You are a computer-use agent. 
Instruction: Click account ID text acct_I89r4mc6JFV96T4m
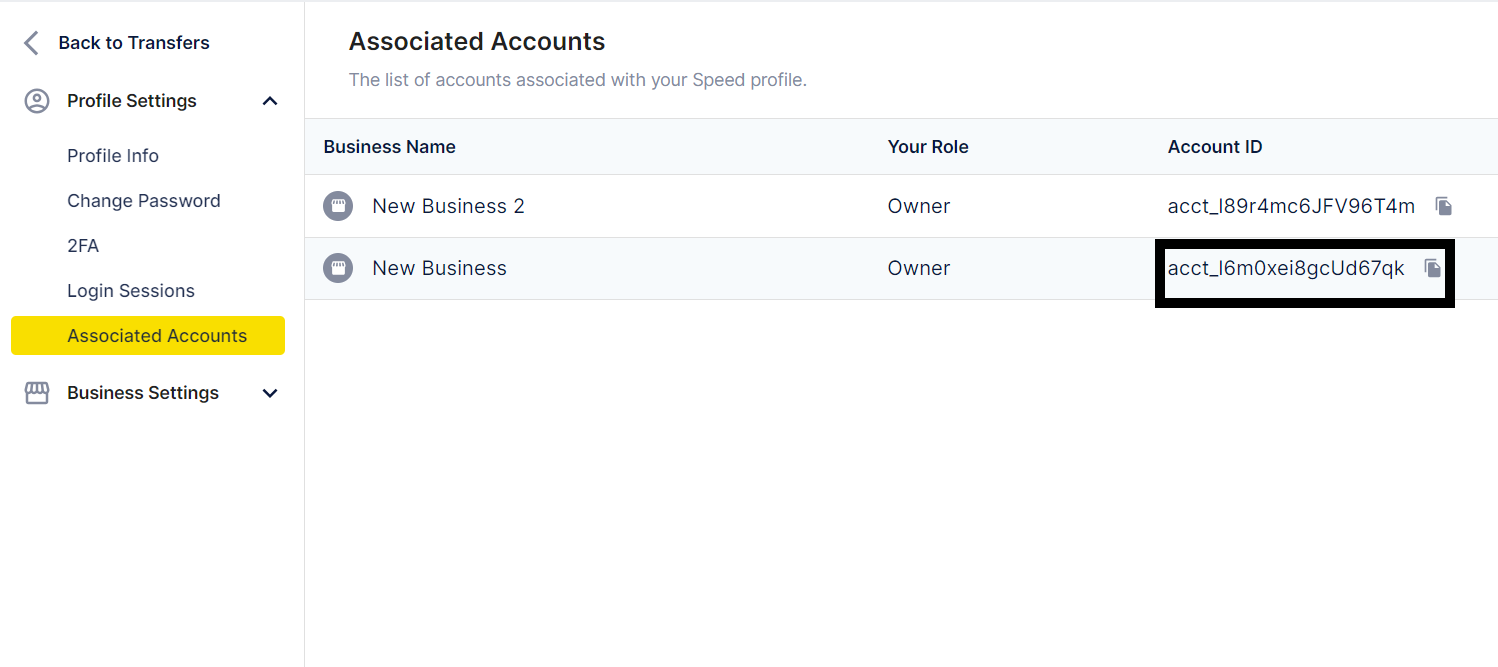(1291, 206)
